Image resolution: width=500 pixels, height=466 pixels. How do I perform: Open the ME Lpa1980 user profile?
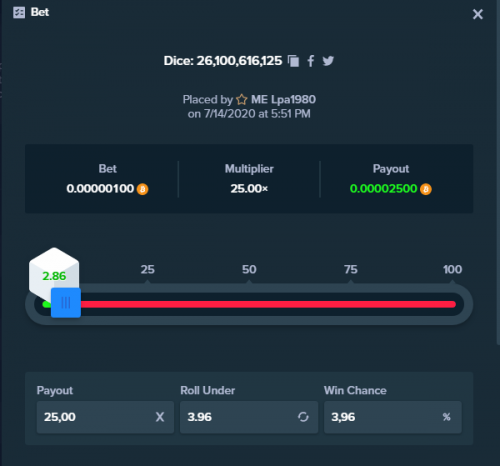[x=283, y=99]
